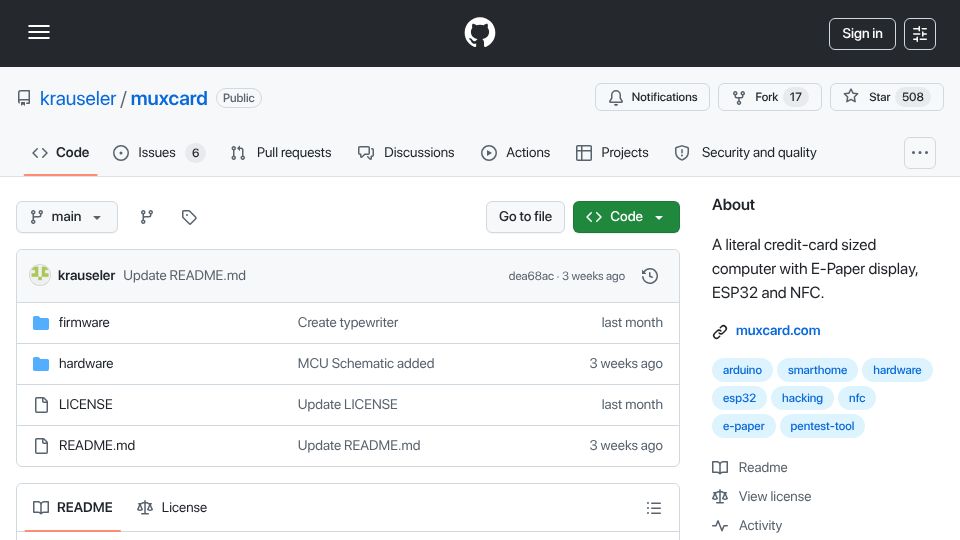Viewport: 960px width, 540px height.
Task: Fork the muxcard repository
Action: tap(770, 97)
